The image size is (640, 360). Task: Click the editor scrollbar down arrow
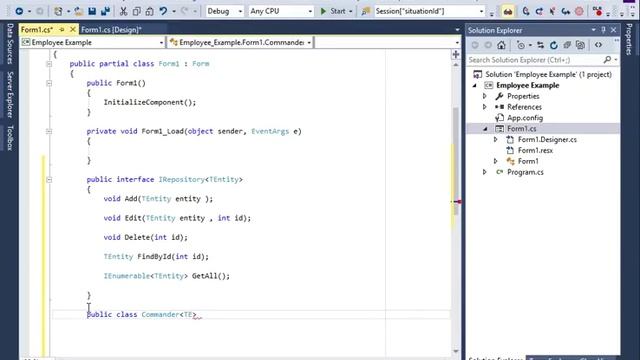pos(456,351)
